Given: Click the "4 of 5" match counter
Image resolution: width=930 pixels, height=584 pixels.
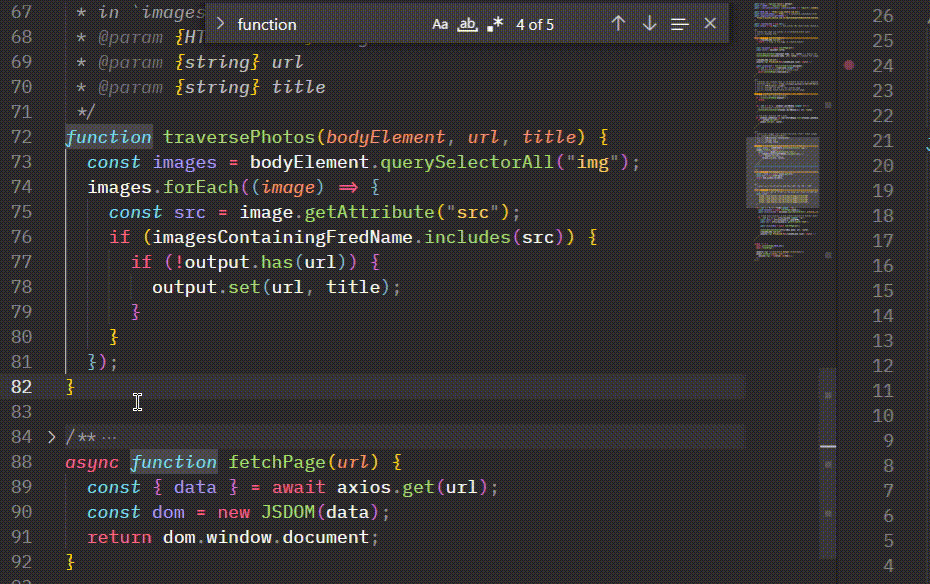Looking at the screenshot, I should point(534,25).
